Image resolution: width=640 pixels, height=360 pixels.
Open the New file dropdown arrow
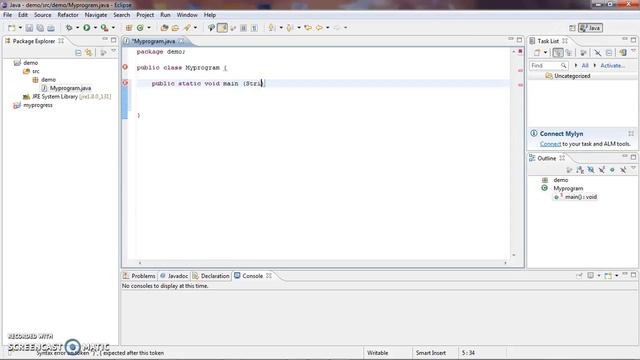pos(20,28)
